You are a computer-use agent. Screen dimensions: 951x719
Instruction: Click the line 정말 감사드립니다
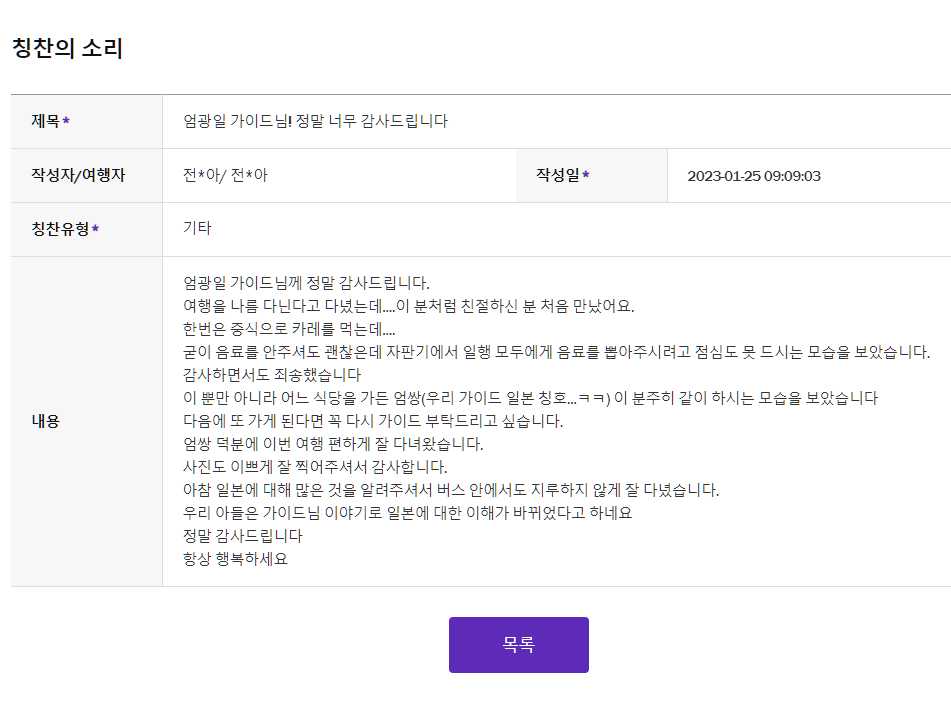tap(243, 536)
